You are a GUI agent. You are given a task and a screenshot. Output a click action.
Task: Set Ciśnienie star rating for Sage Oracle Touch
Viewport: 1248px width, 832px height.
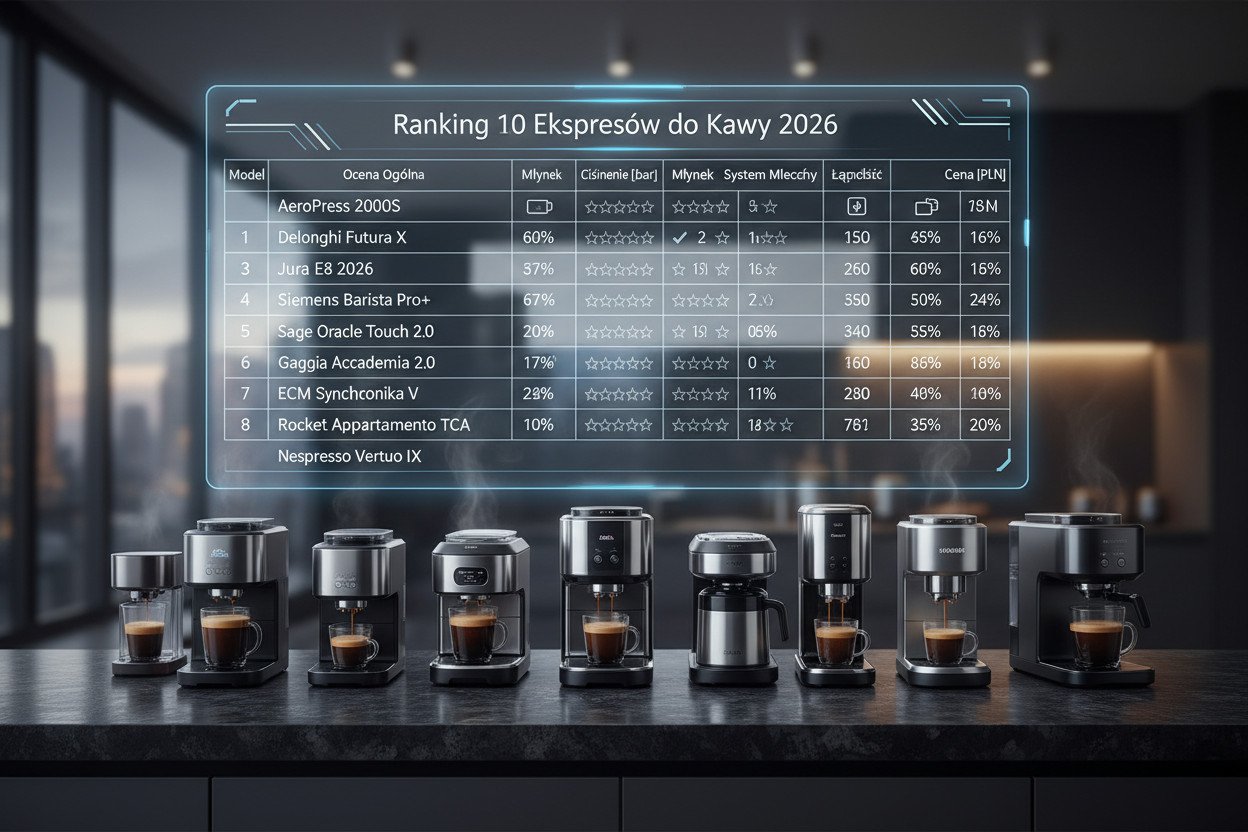[619, 332]
